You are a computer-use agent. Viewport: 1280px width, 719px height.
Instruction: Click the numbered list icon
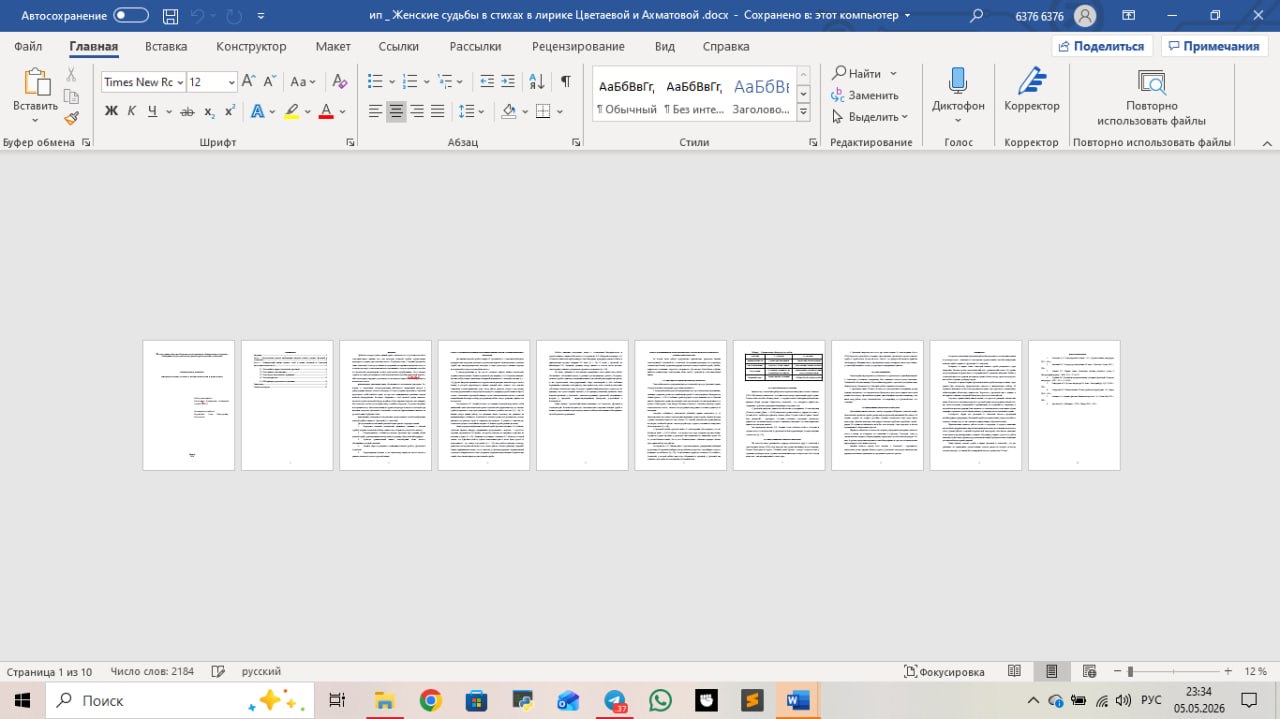pos(409,82)
